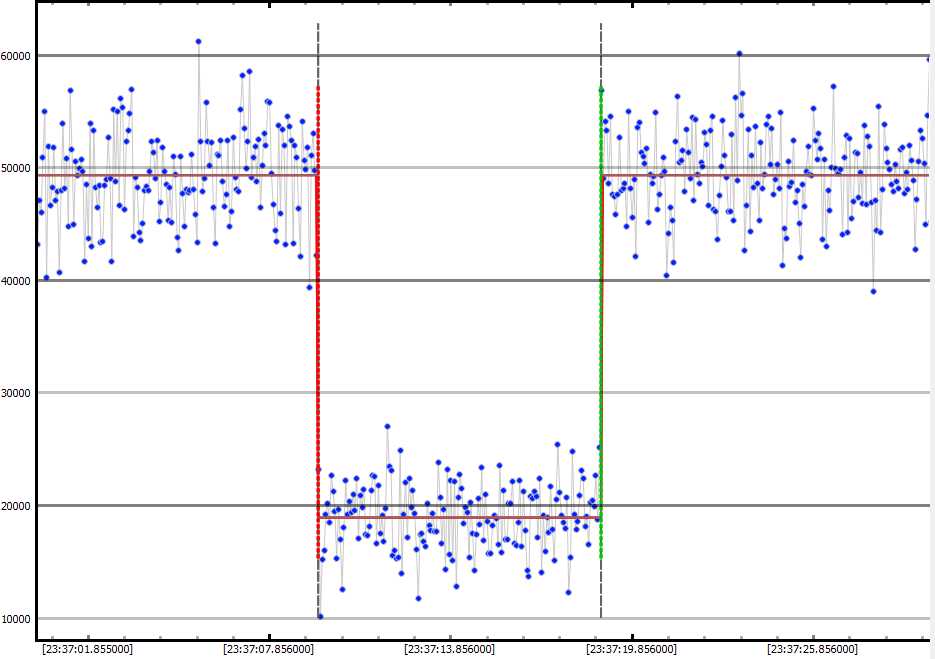Viewport: 935px width, 659px height.
Task: Select the green dotted vertical marker line
Action: [x=601, y=322]
